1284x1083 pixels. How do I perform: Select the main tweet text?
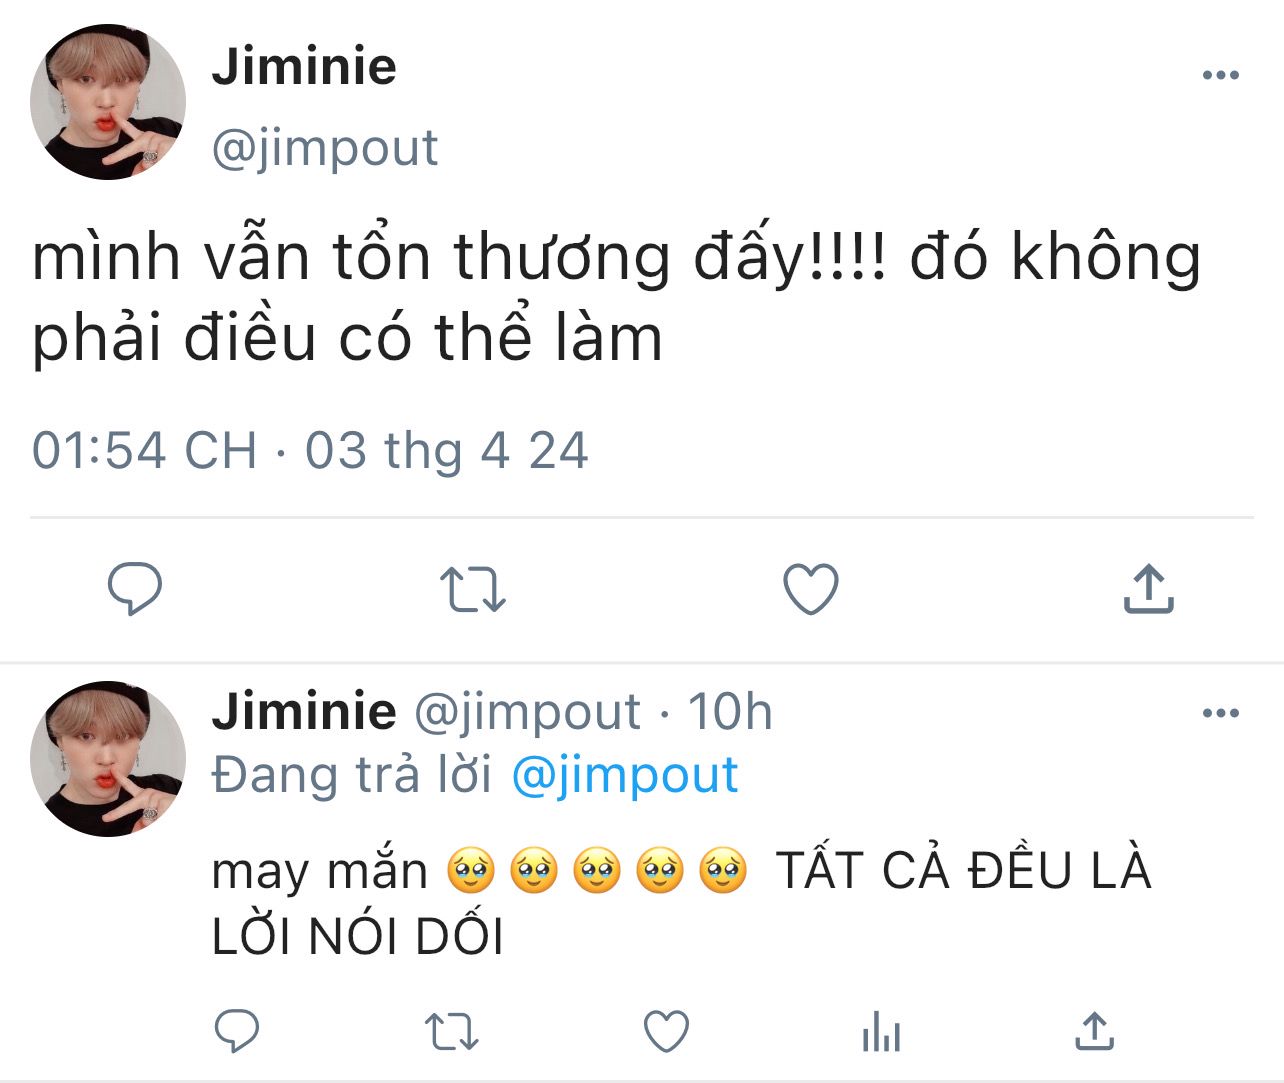pos(617,297)
